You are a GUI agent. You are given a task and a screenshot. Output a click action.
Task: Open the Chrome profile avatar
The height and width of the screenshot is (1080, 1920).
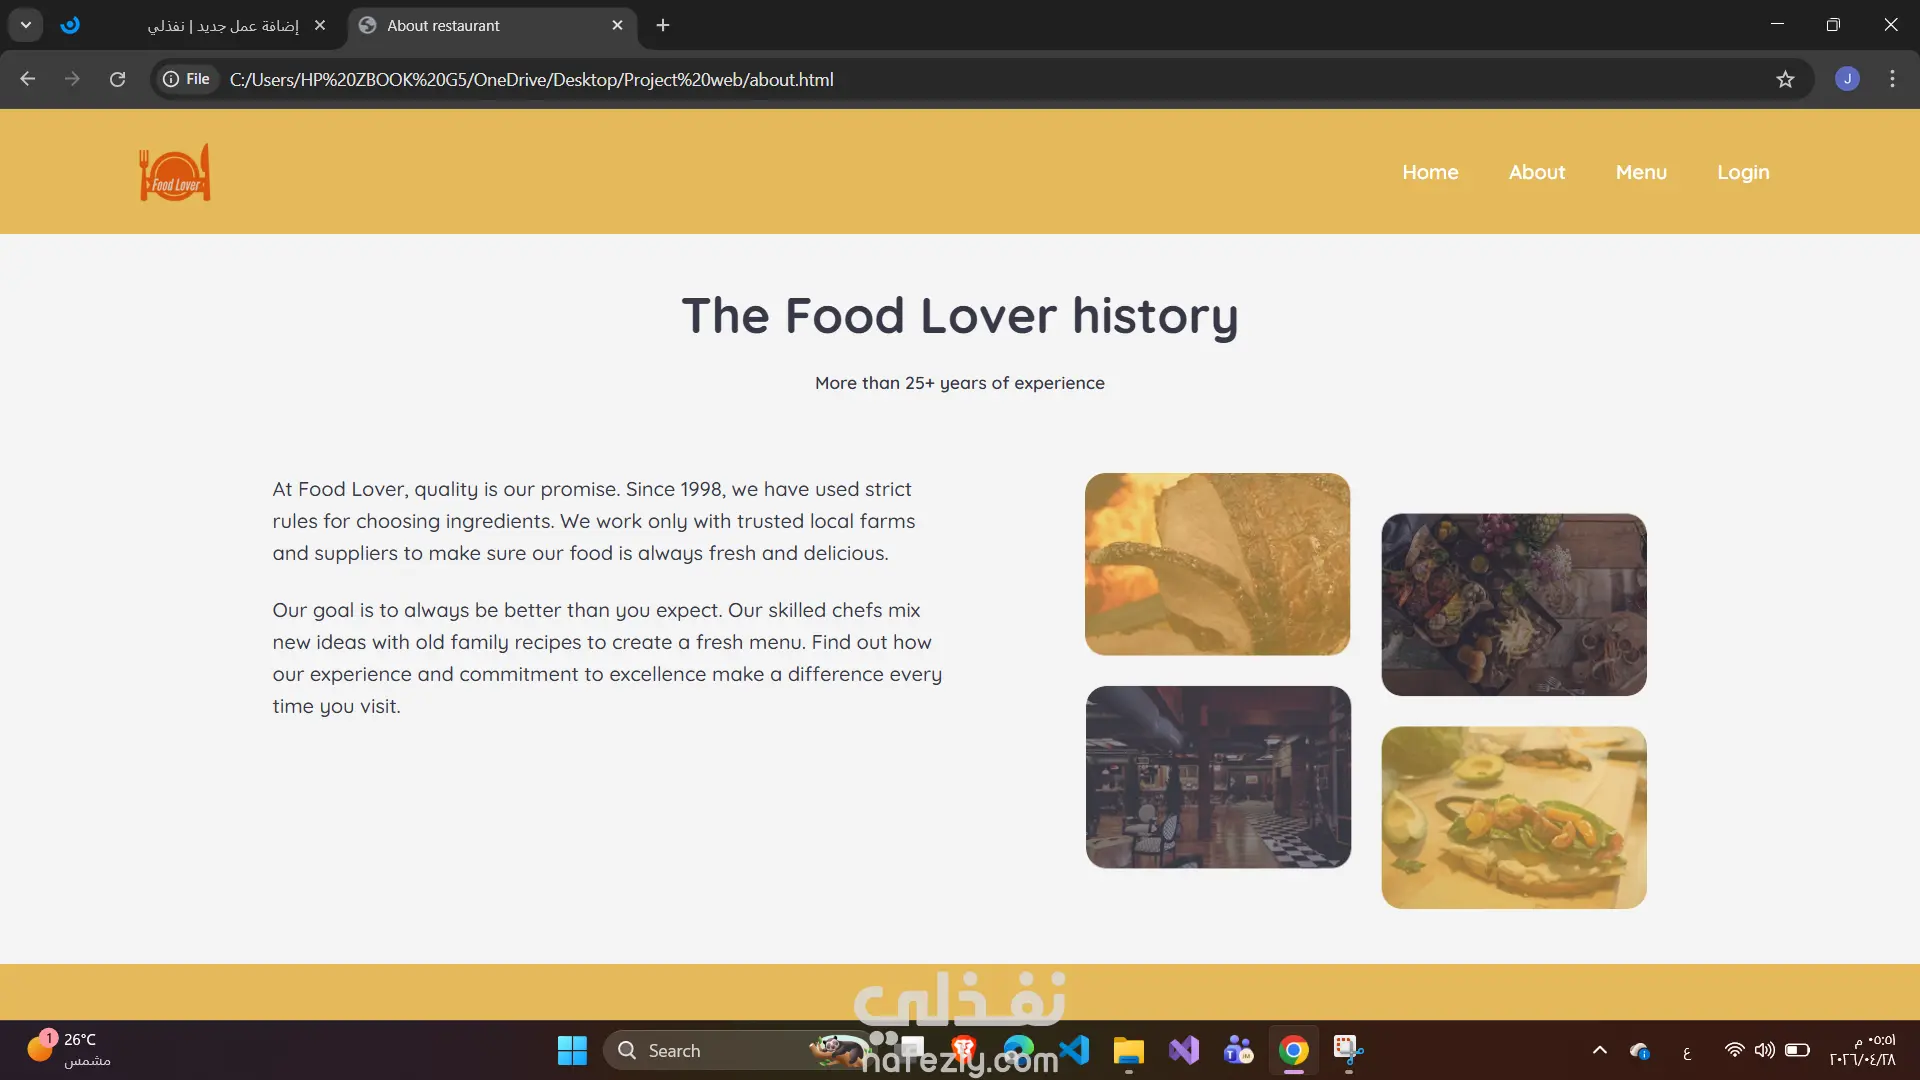click(x=1847, y=79)
